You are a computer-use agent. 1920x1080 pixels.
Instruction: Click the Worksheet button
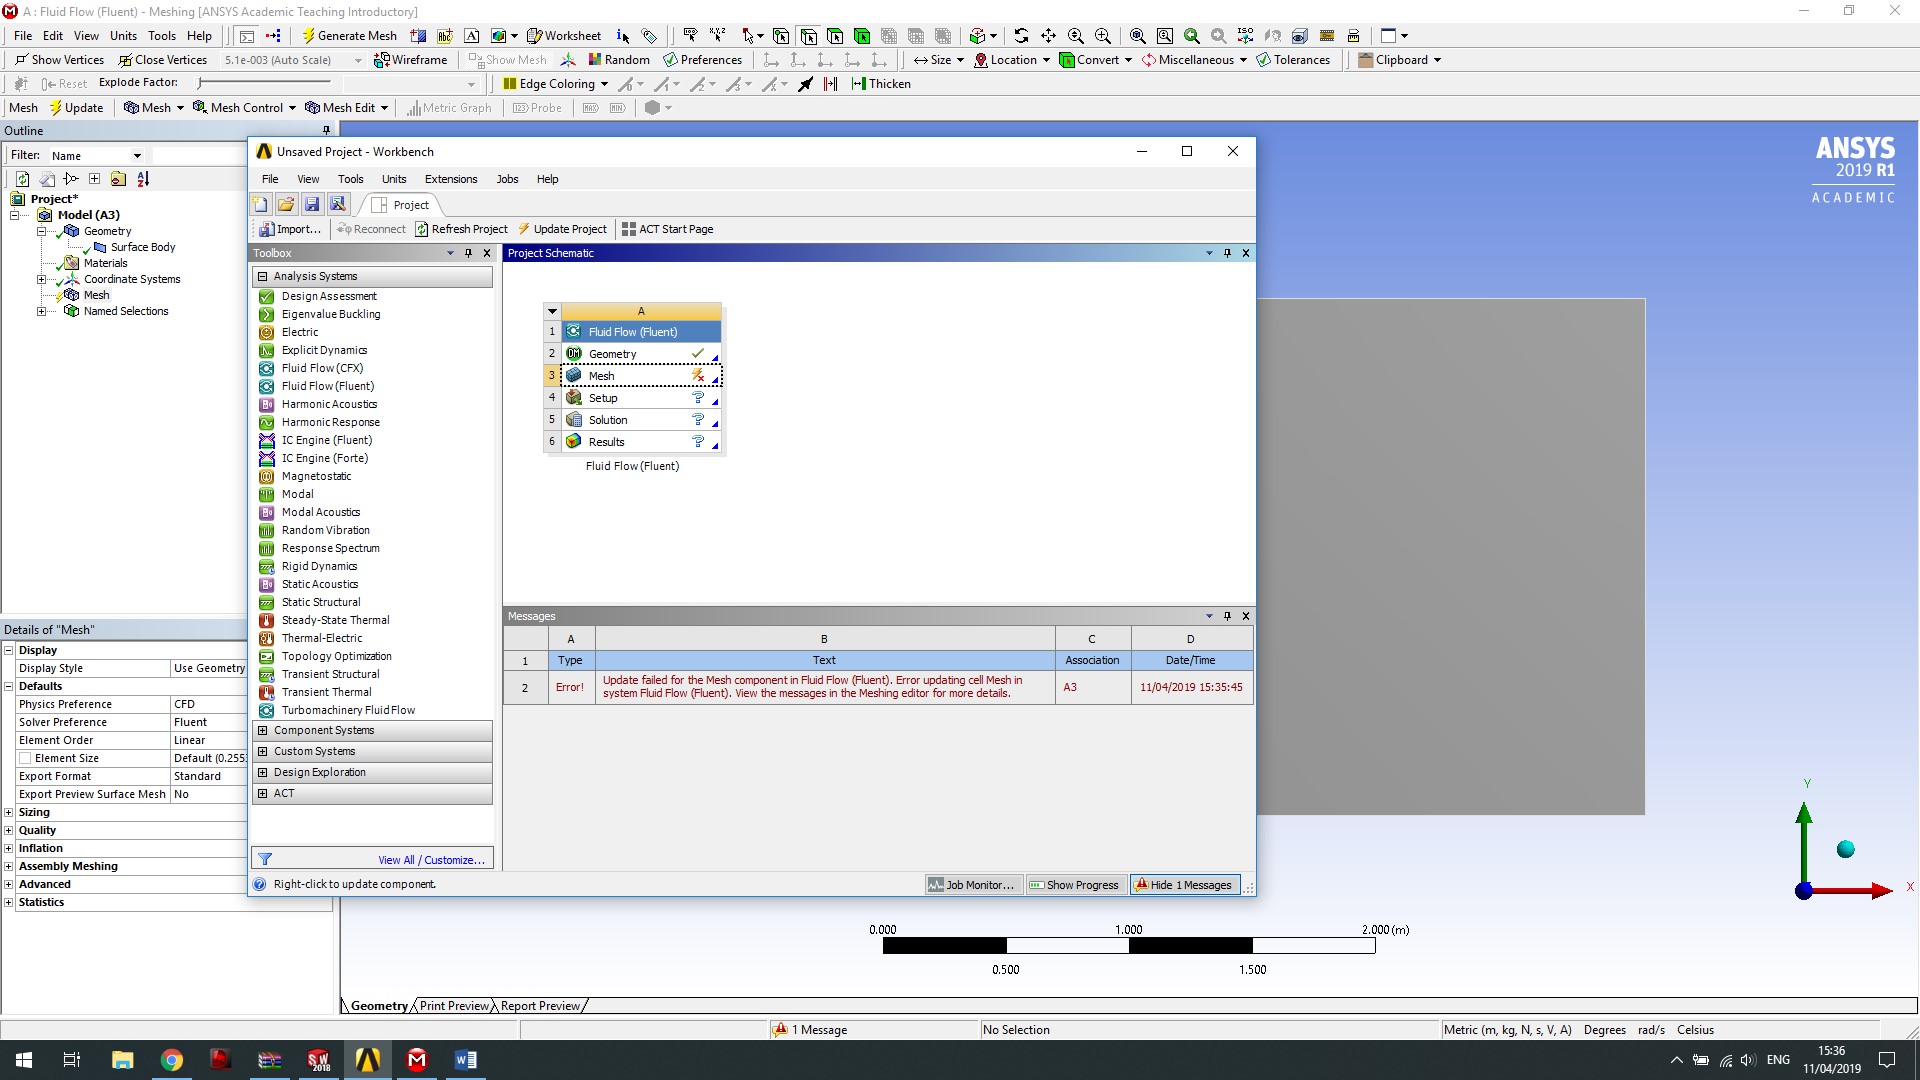tap(565, 35)
